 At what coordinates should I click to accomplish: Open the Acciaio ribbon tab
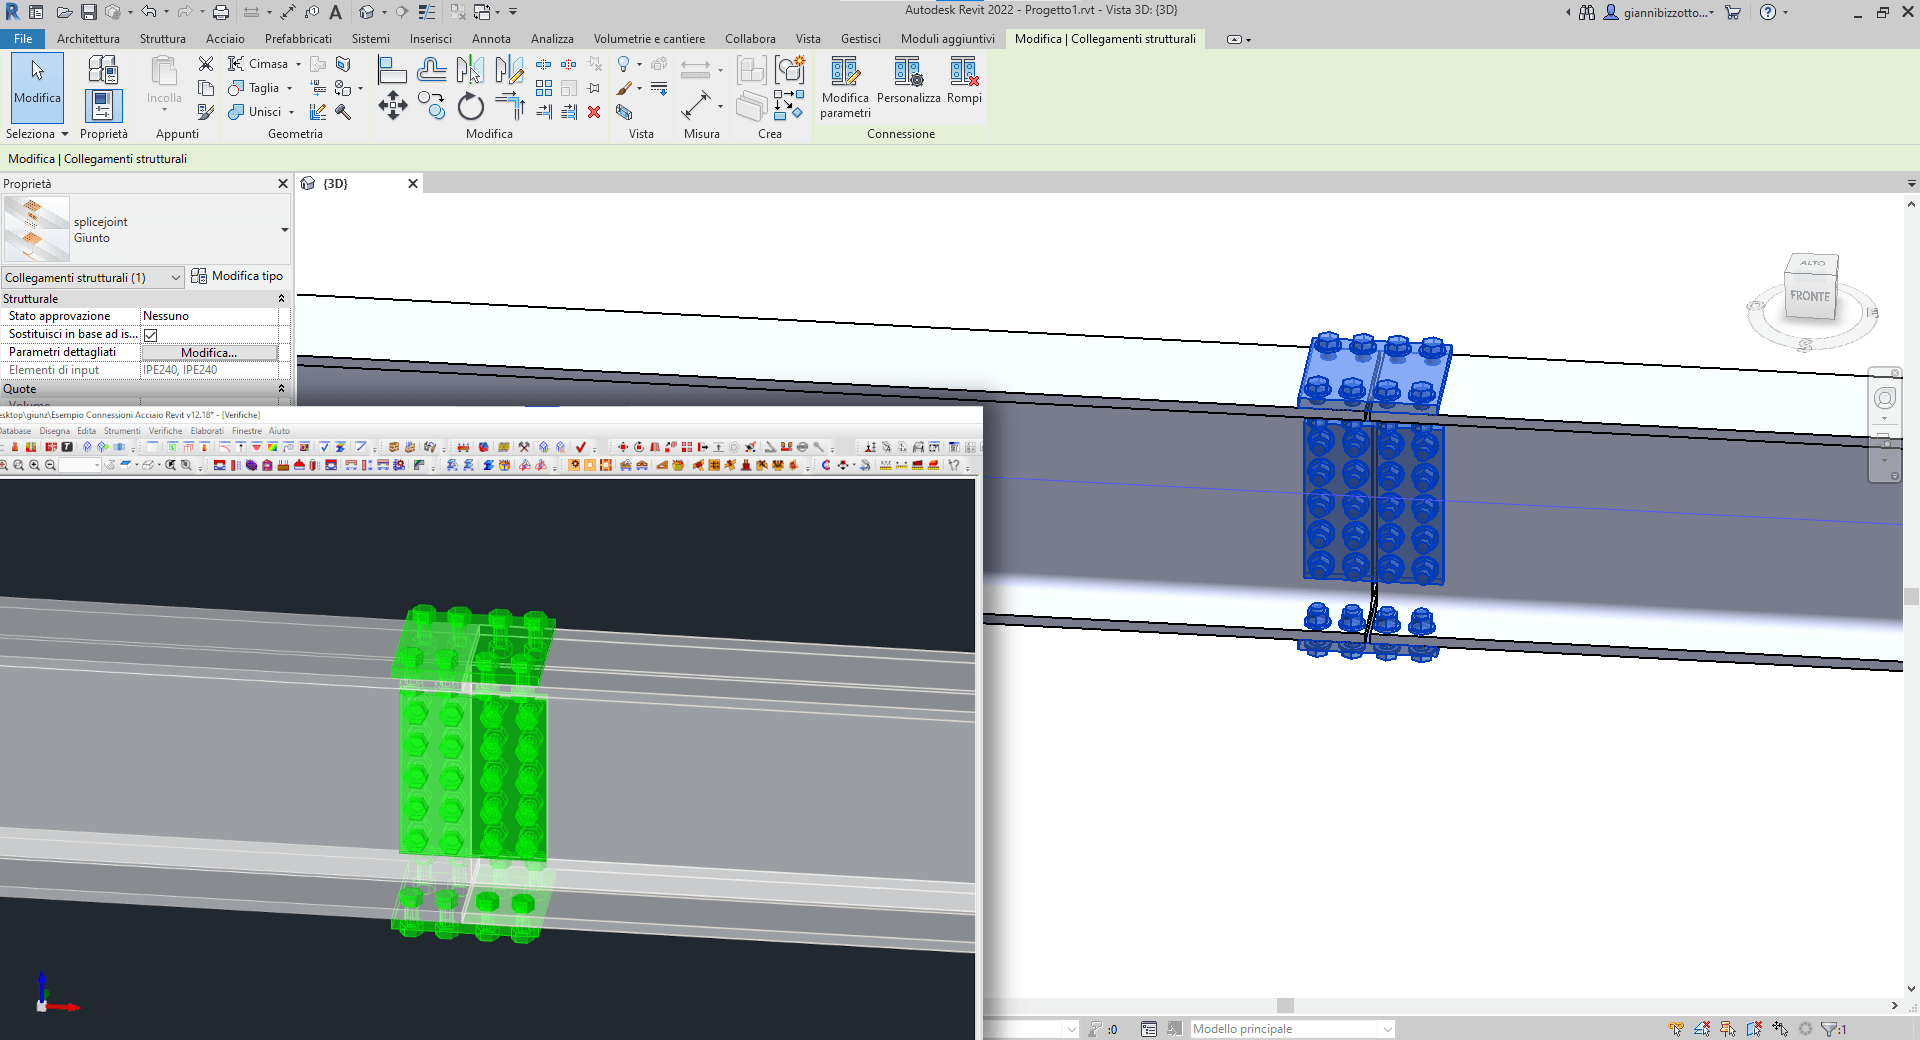pos(225,39)
